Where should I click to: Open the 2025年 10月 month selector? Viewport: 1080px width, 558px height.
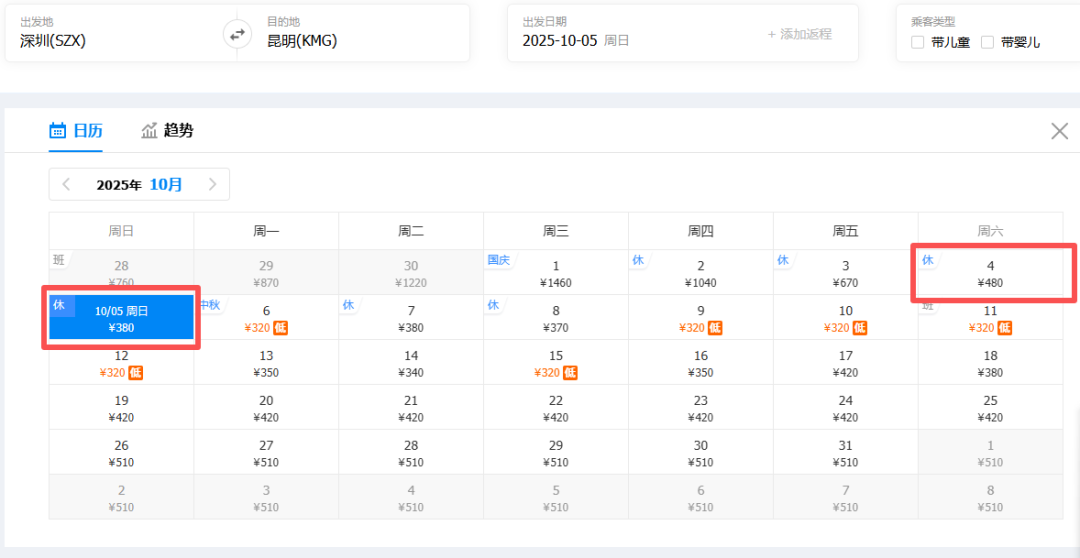click(139, 184)
